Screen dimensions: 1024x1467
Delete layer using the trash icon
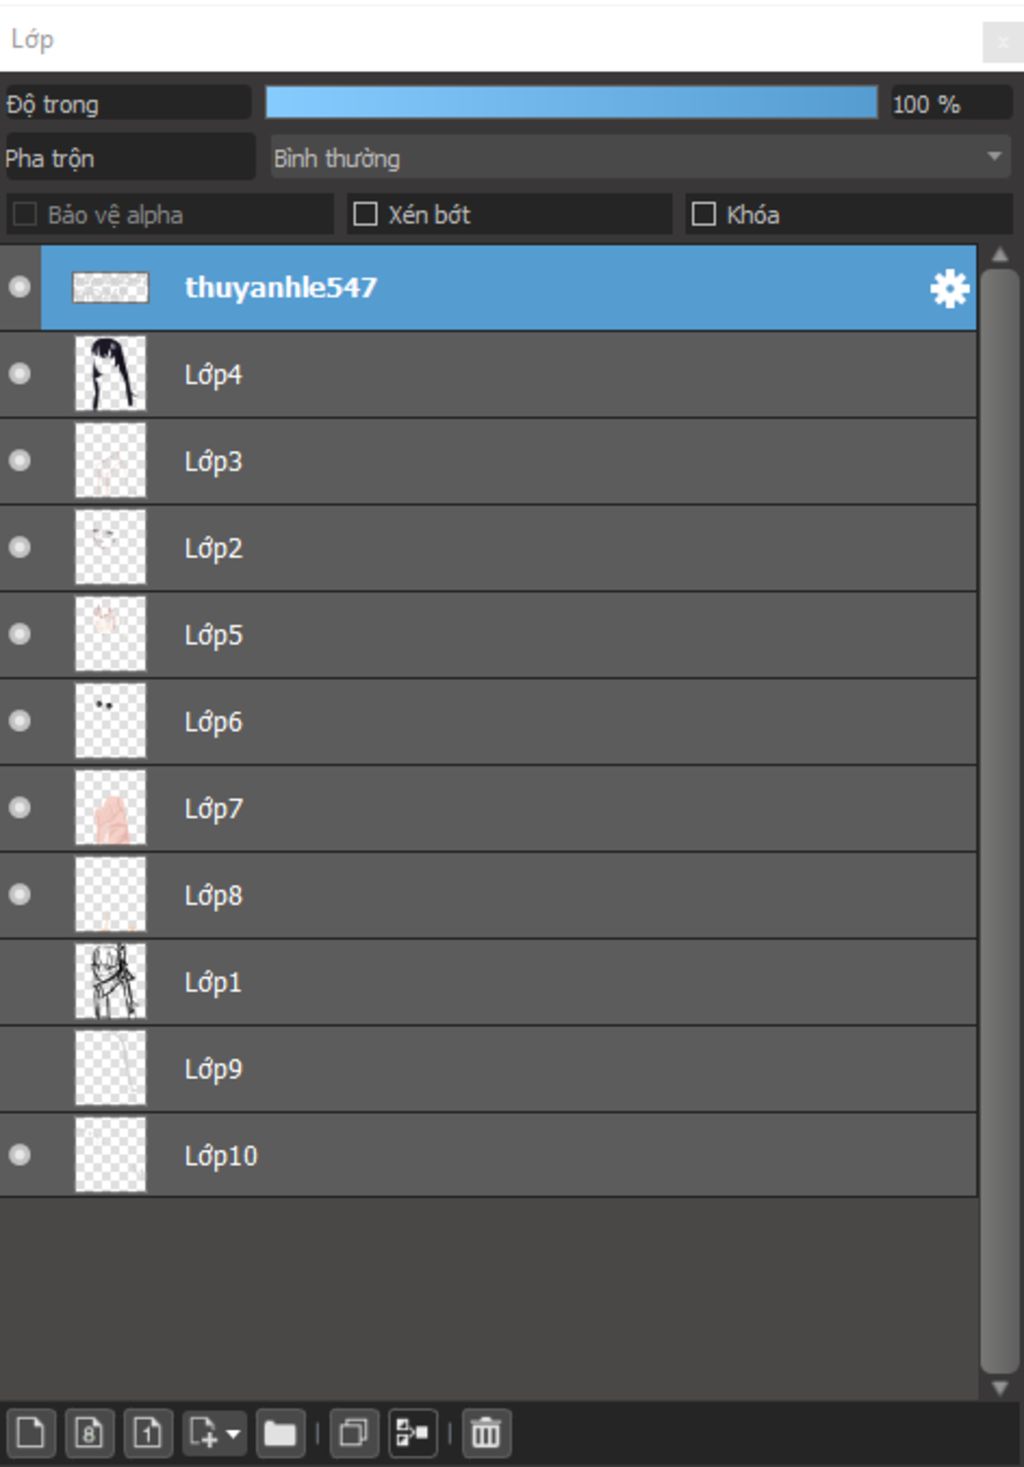pyautogui.click(x=486, y=1433)
